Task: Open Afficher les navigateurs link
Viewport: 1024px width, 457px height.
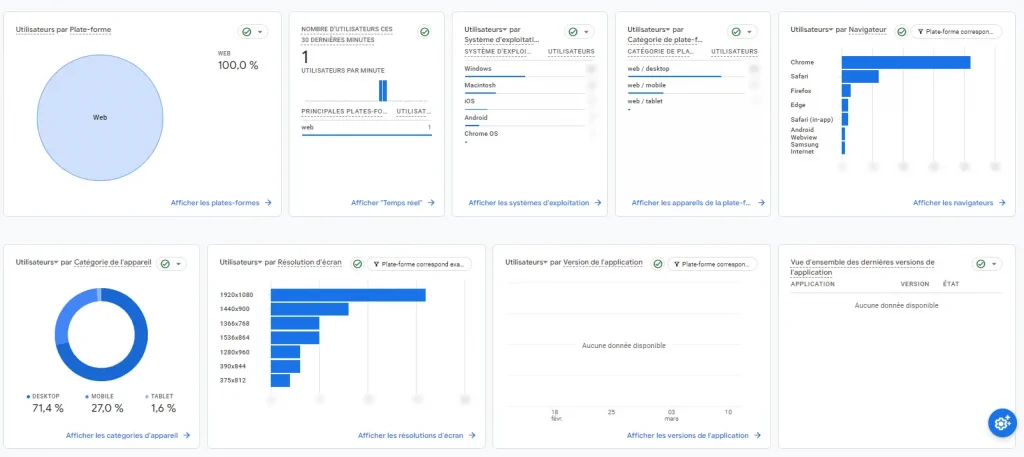Action: click(x=959, y=203)
